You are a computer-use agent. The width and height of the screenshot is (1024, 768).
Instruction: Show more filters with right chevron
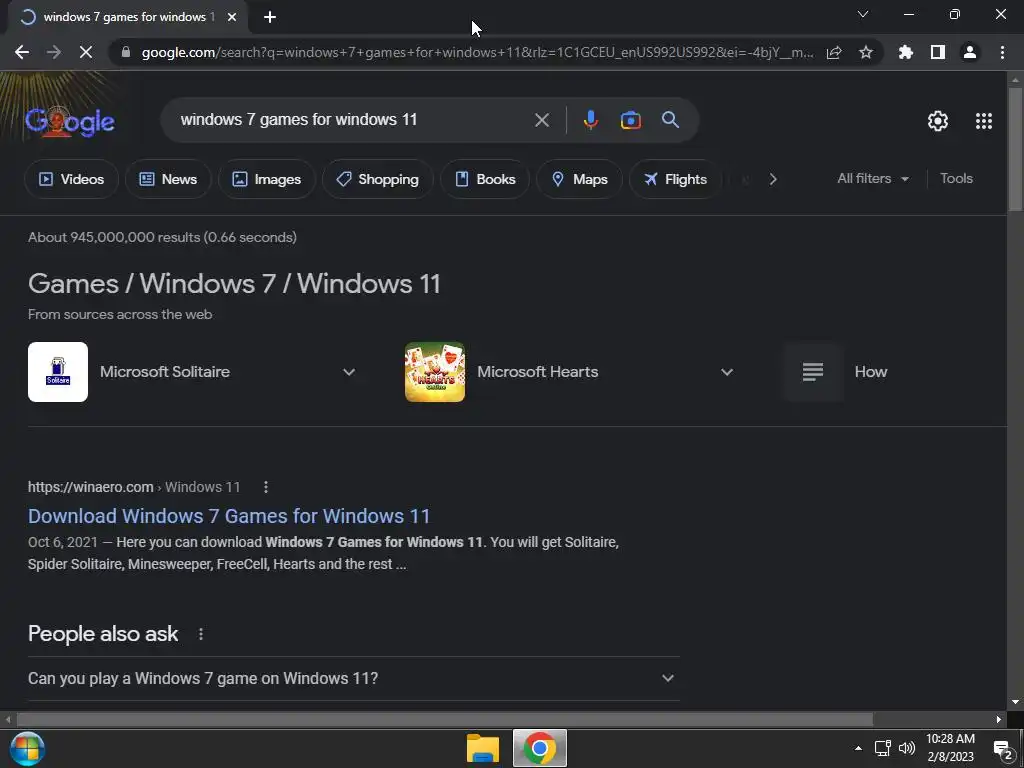773,179
